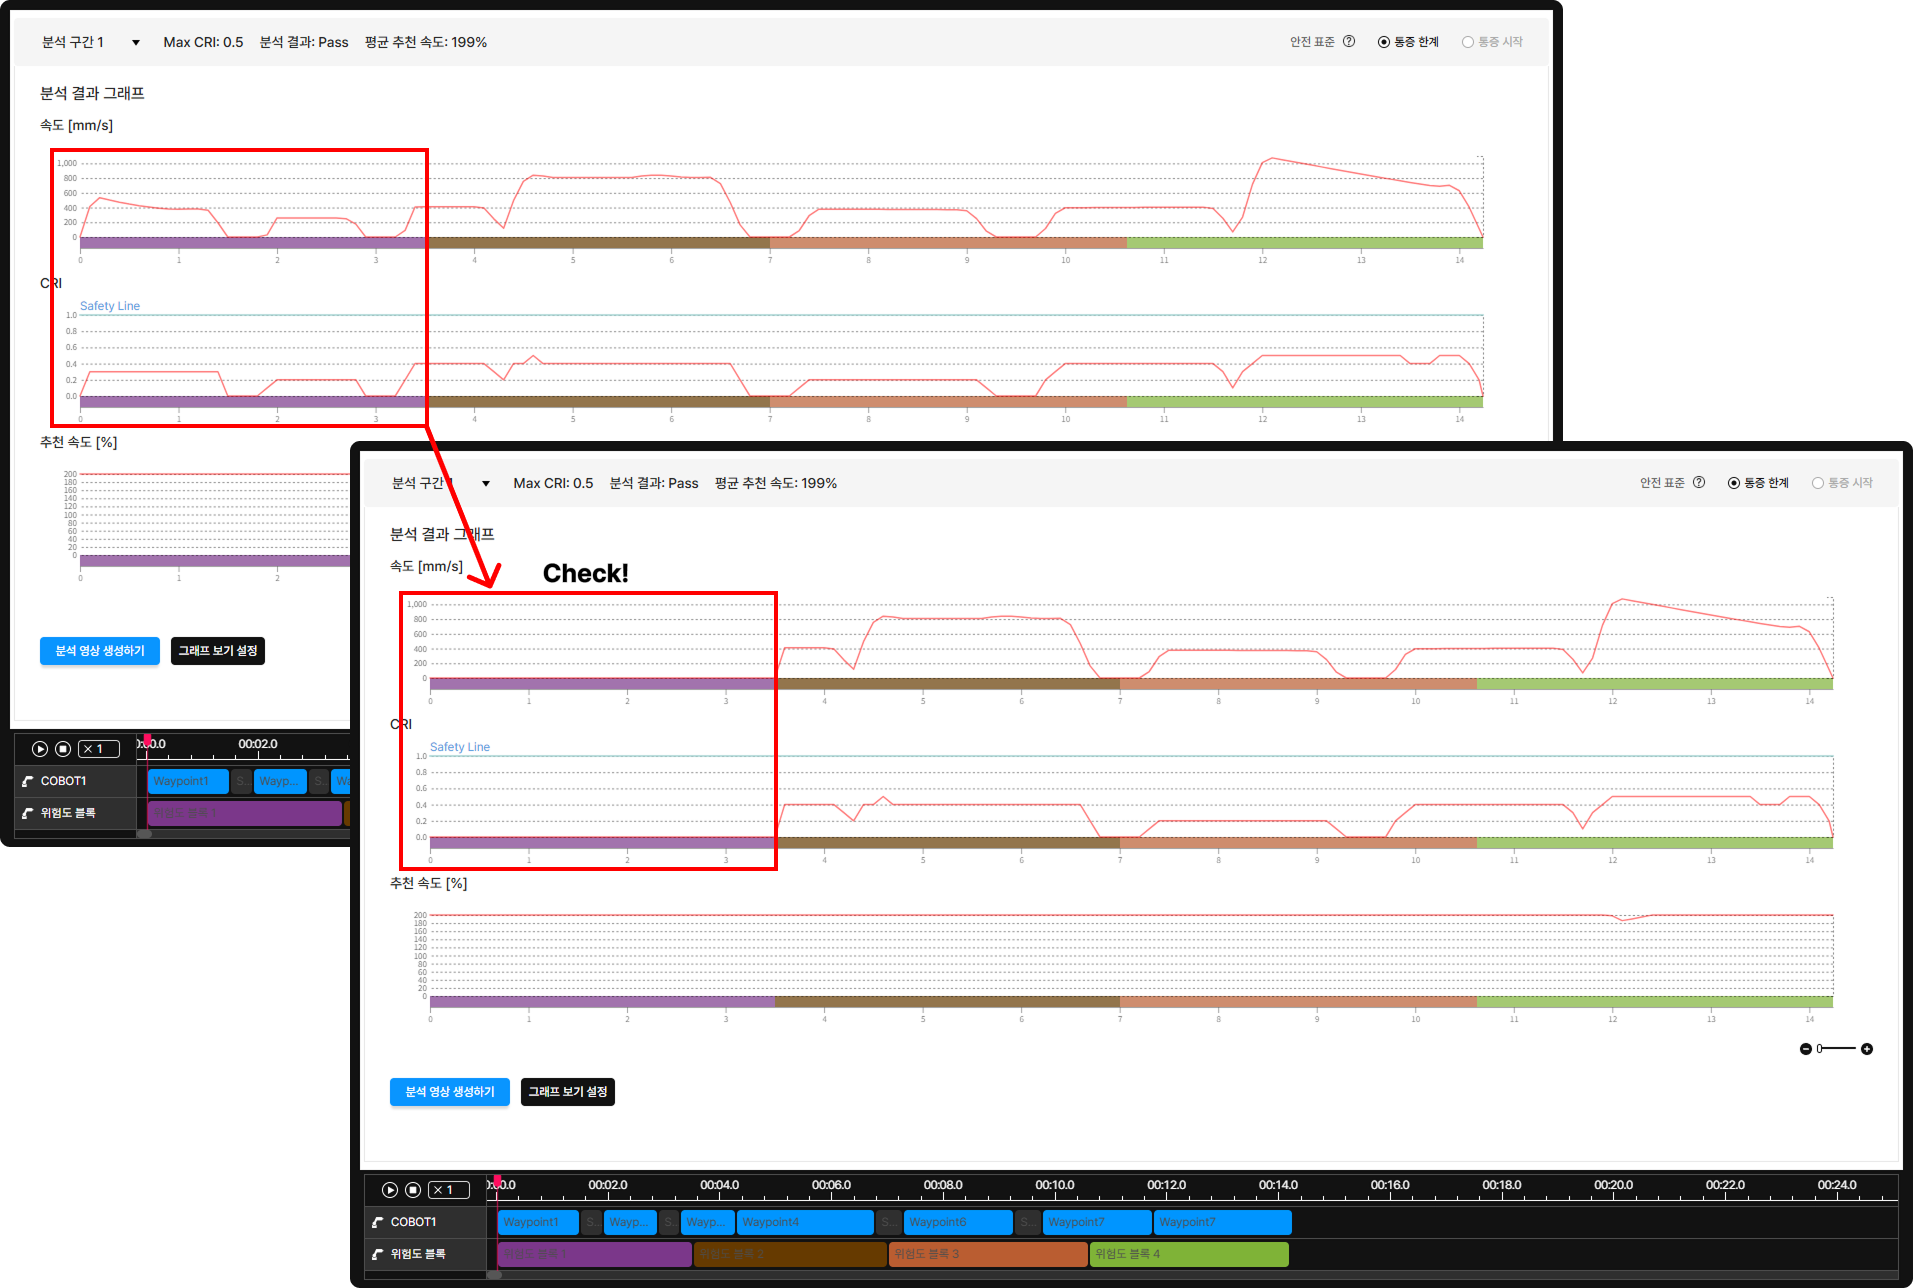Open 그래프 보기 설정 in the front window
The height and width of the screenshot is (1288, 1913).
(568, 1092)
